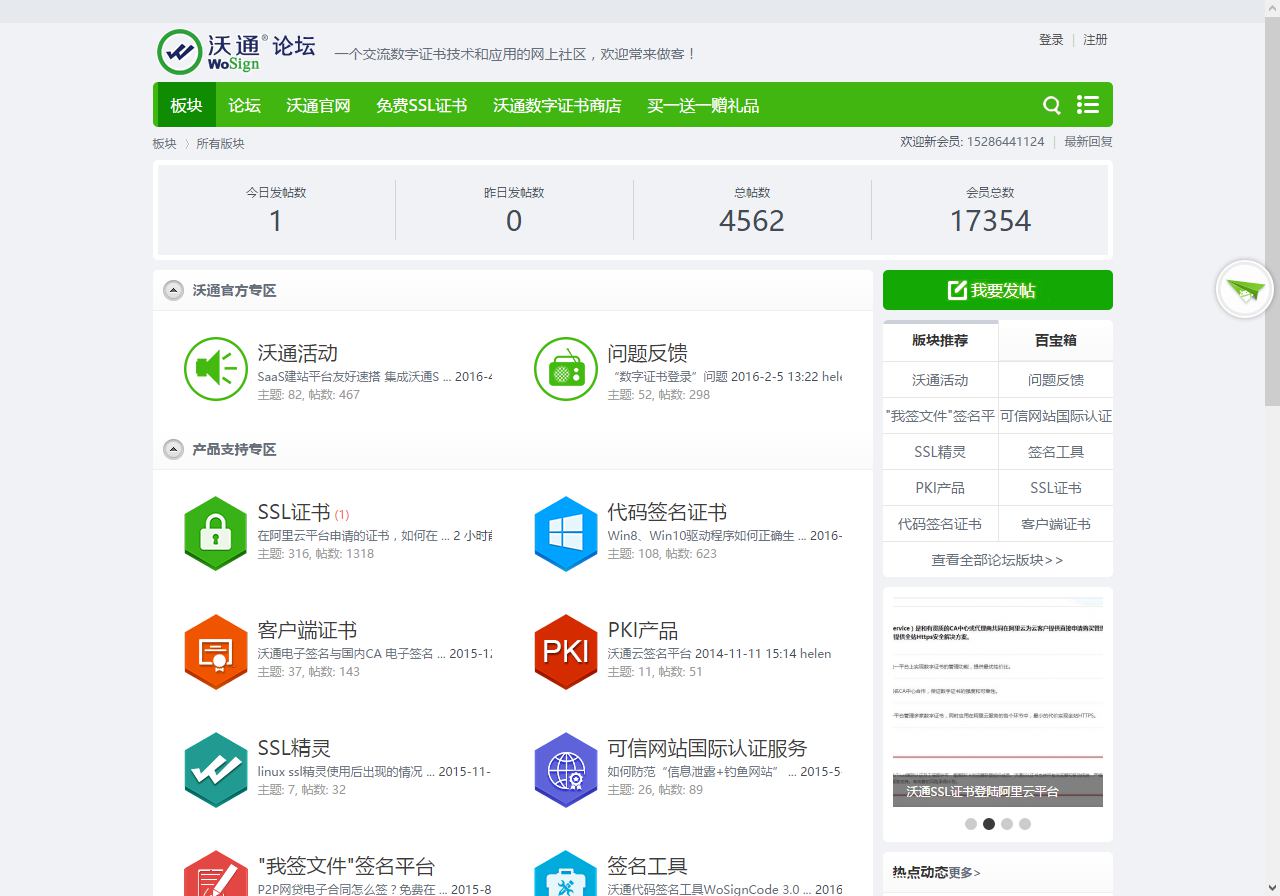The width and height of the screenshot is (1280, 896).
Task: Open the 沃通活动 forum title
Action: coord(297,353)
